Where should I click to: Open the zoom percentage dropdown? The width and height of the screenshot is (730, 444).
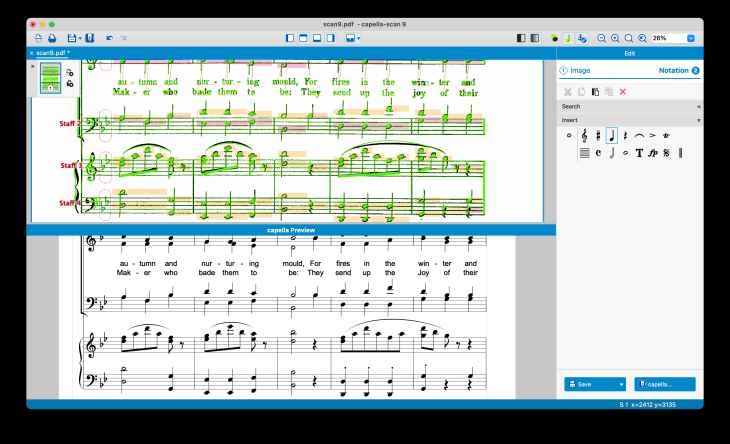(690, 38)
